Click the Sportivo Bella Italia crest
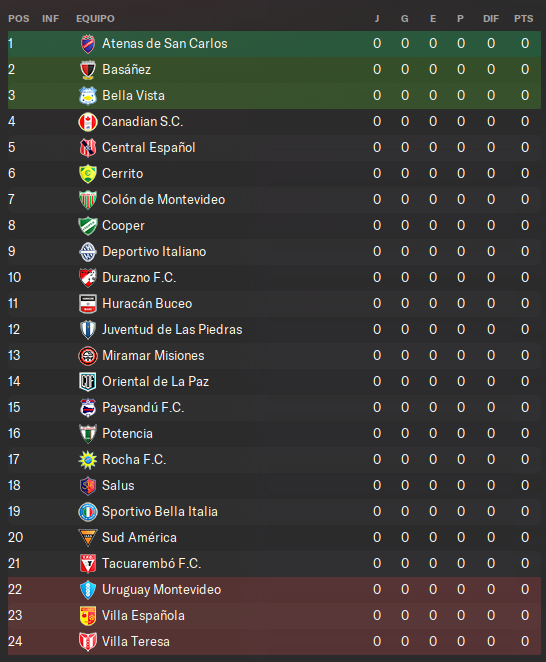The width and height of the screenshot is (546, 662). 88,512
